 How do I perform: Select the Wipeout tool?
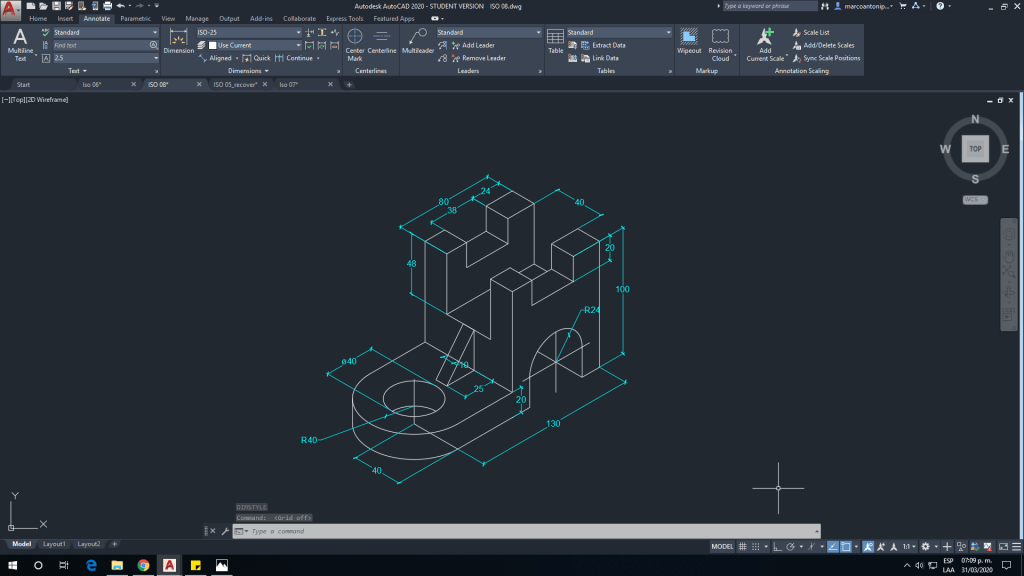(689, 41)
